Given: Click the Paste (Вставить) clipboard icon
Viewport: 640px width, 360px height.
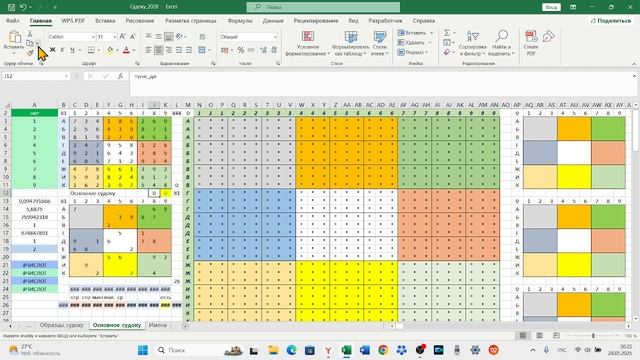Looking at the screenshot, I should pyautogui.click(x=14, y=37).
